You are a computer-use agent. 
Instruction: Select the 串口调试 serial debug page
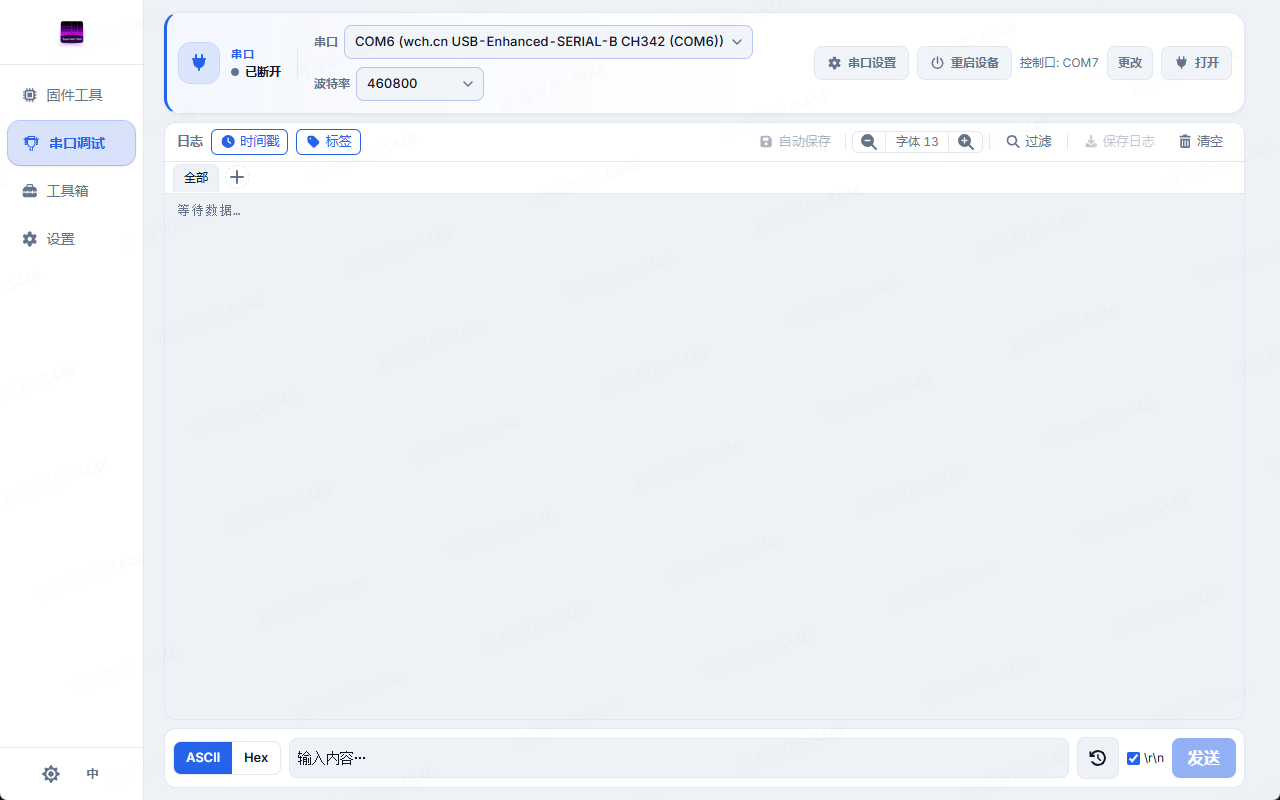(x=71, y=143)
